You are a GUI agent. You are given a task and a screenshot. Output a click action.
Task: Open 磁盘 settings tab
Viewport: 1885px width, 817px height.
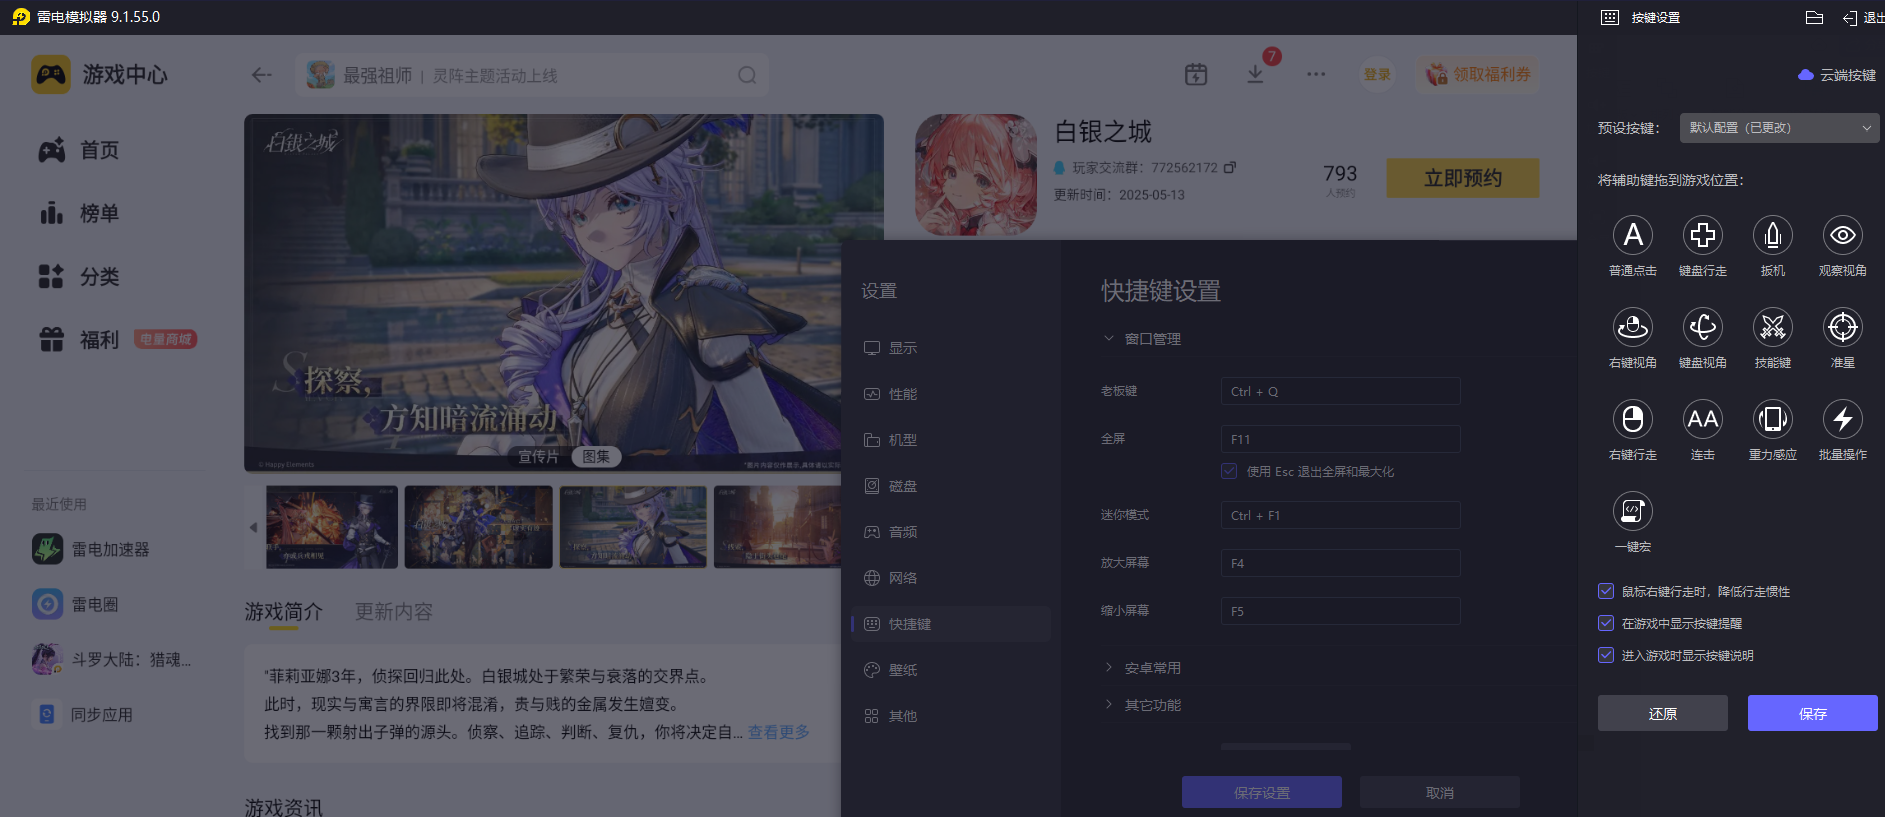point(951,486)
